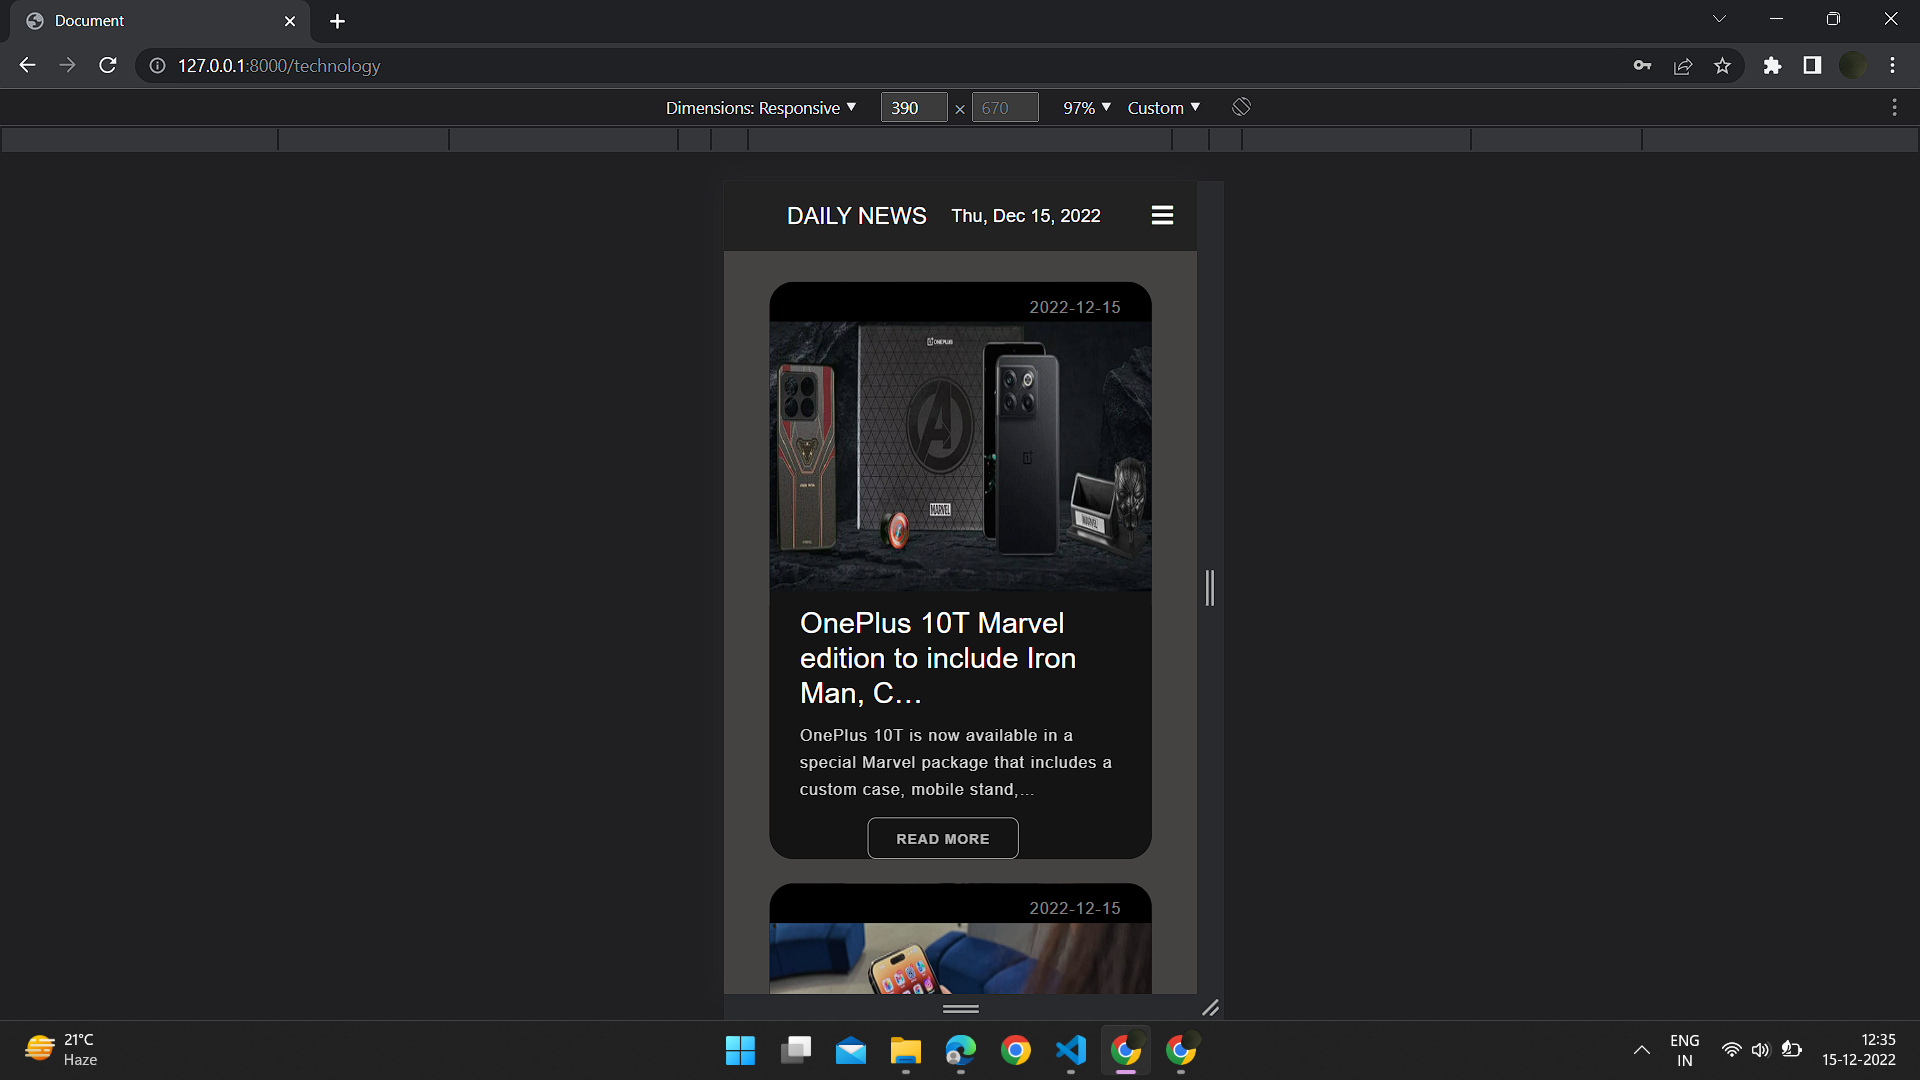This screenshot has height=1080, width=1920.
Task: Open the password key icon
Action: tap(1642, 65)
